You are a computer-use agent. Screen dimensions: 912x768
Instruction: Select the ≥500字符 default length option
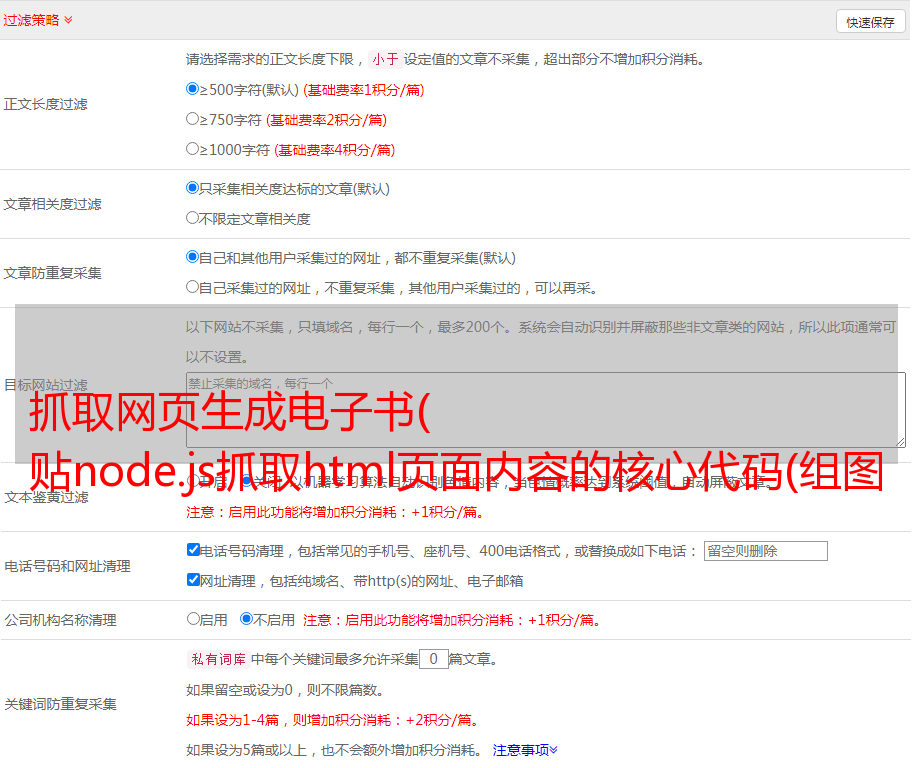point(193,89)
